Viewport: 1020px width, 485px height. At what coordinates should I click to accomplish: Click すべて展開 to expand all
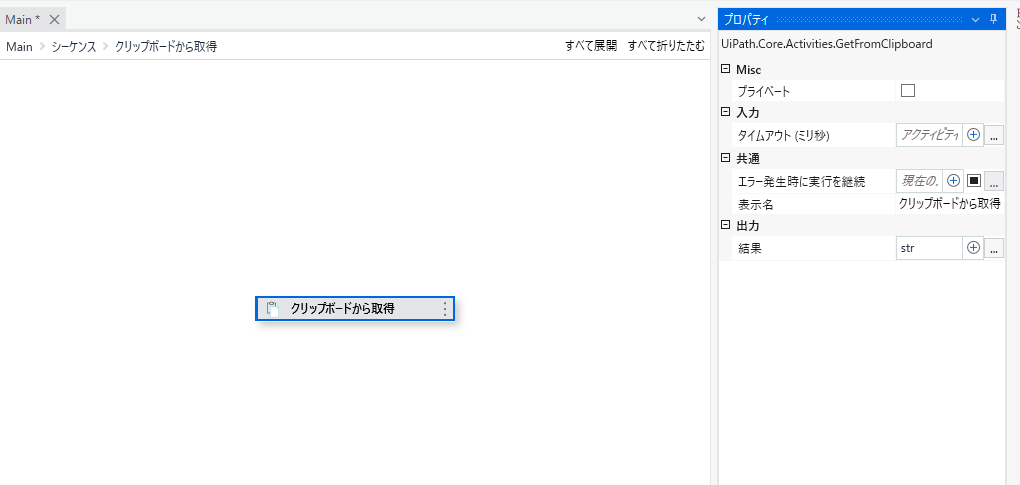[591, 46]
